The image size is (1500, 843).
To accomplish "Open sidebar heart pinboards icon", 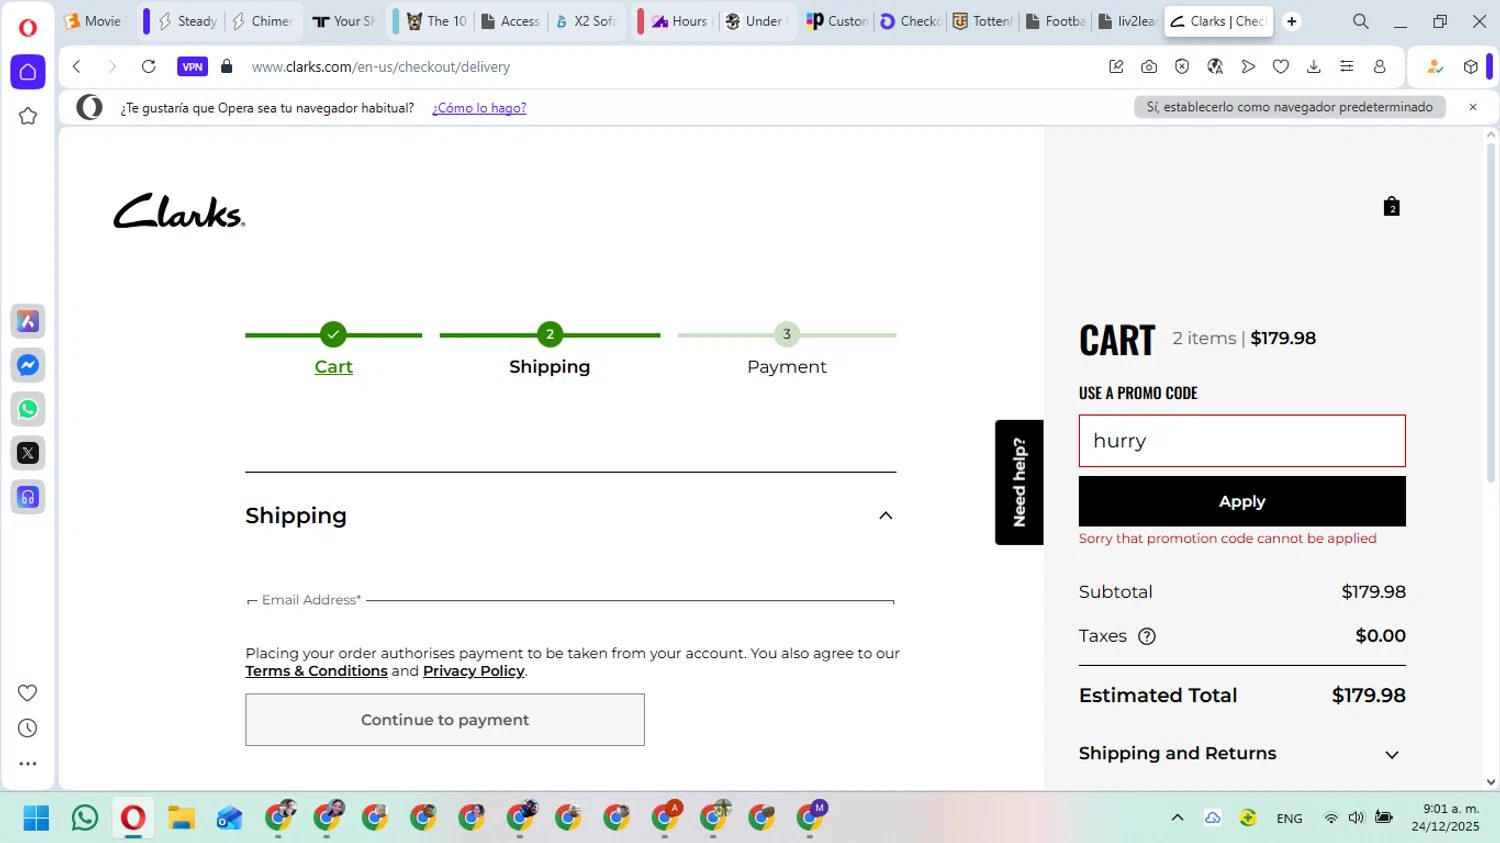I will coord(28,692).
